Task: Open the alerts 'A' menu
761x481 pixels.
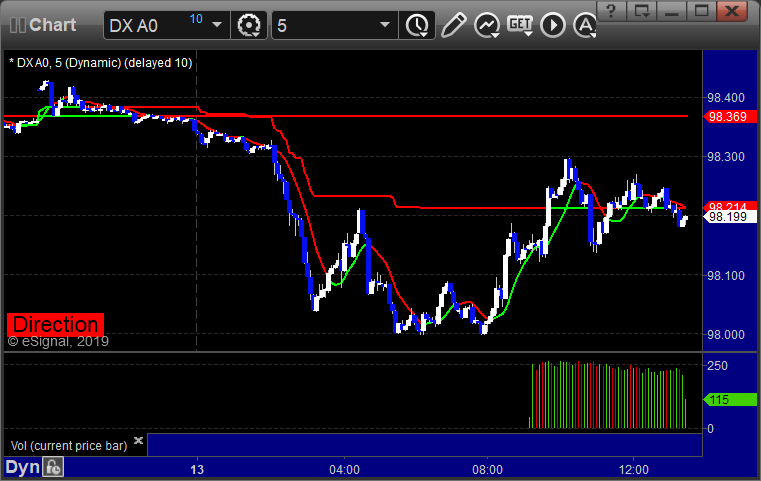Action: coord(585,25)
